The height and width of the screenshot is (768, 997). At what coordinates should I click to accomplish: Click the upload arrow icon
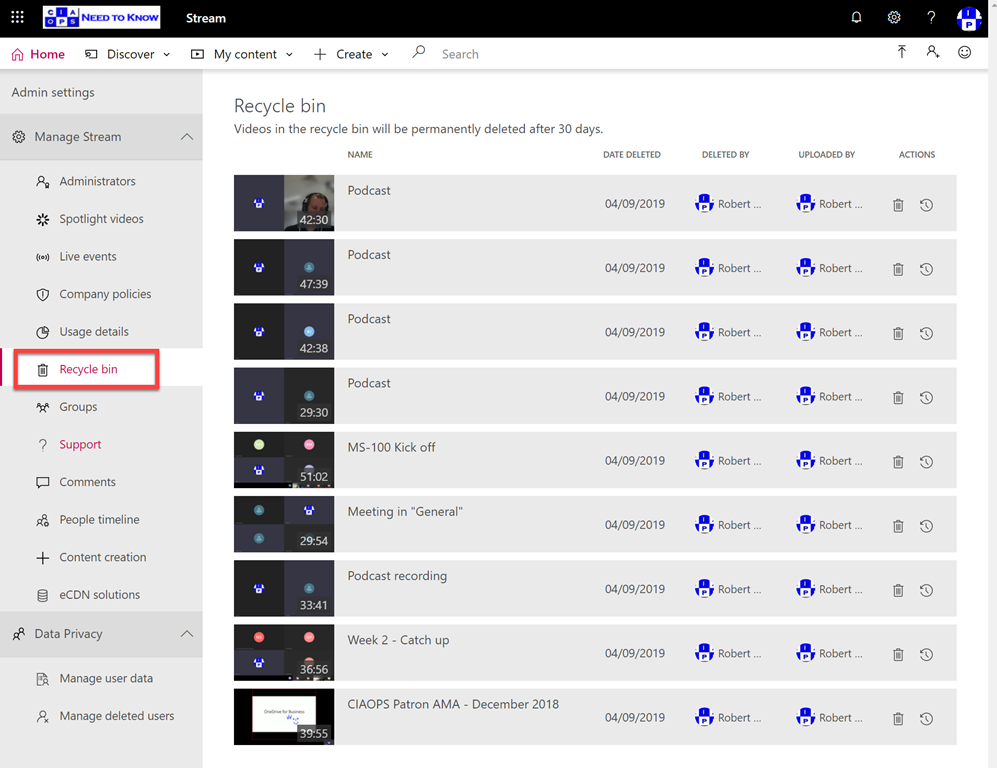coord(901,52)
